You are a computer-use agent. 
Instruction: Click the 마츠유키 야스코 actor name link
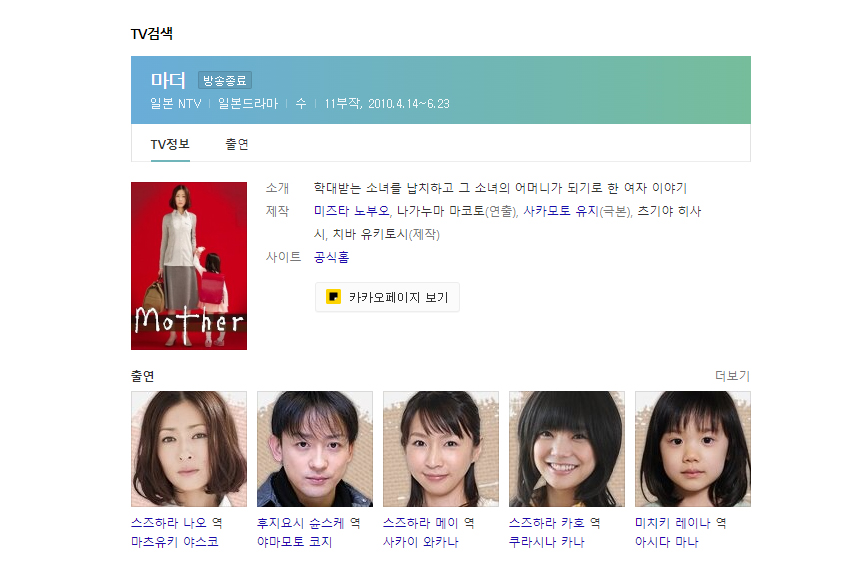tap(175, 542)
